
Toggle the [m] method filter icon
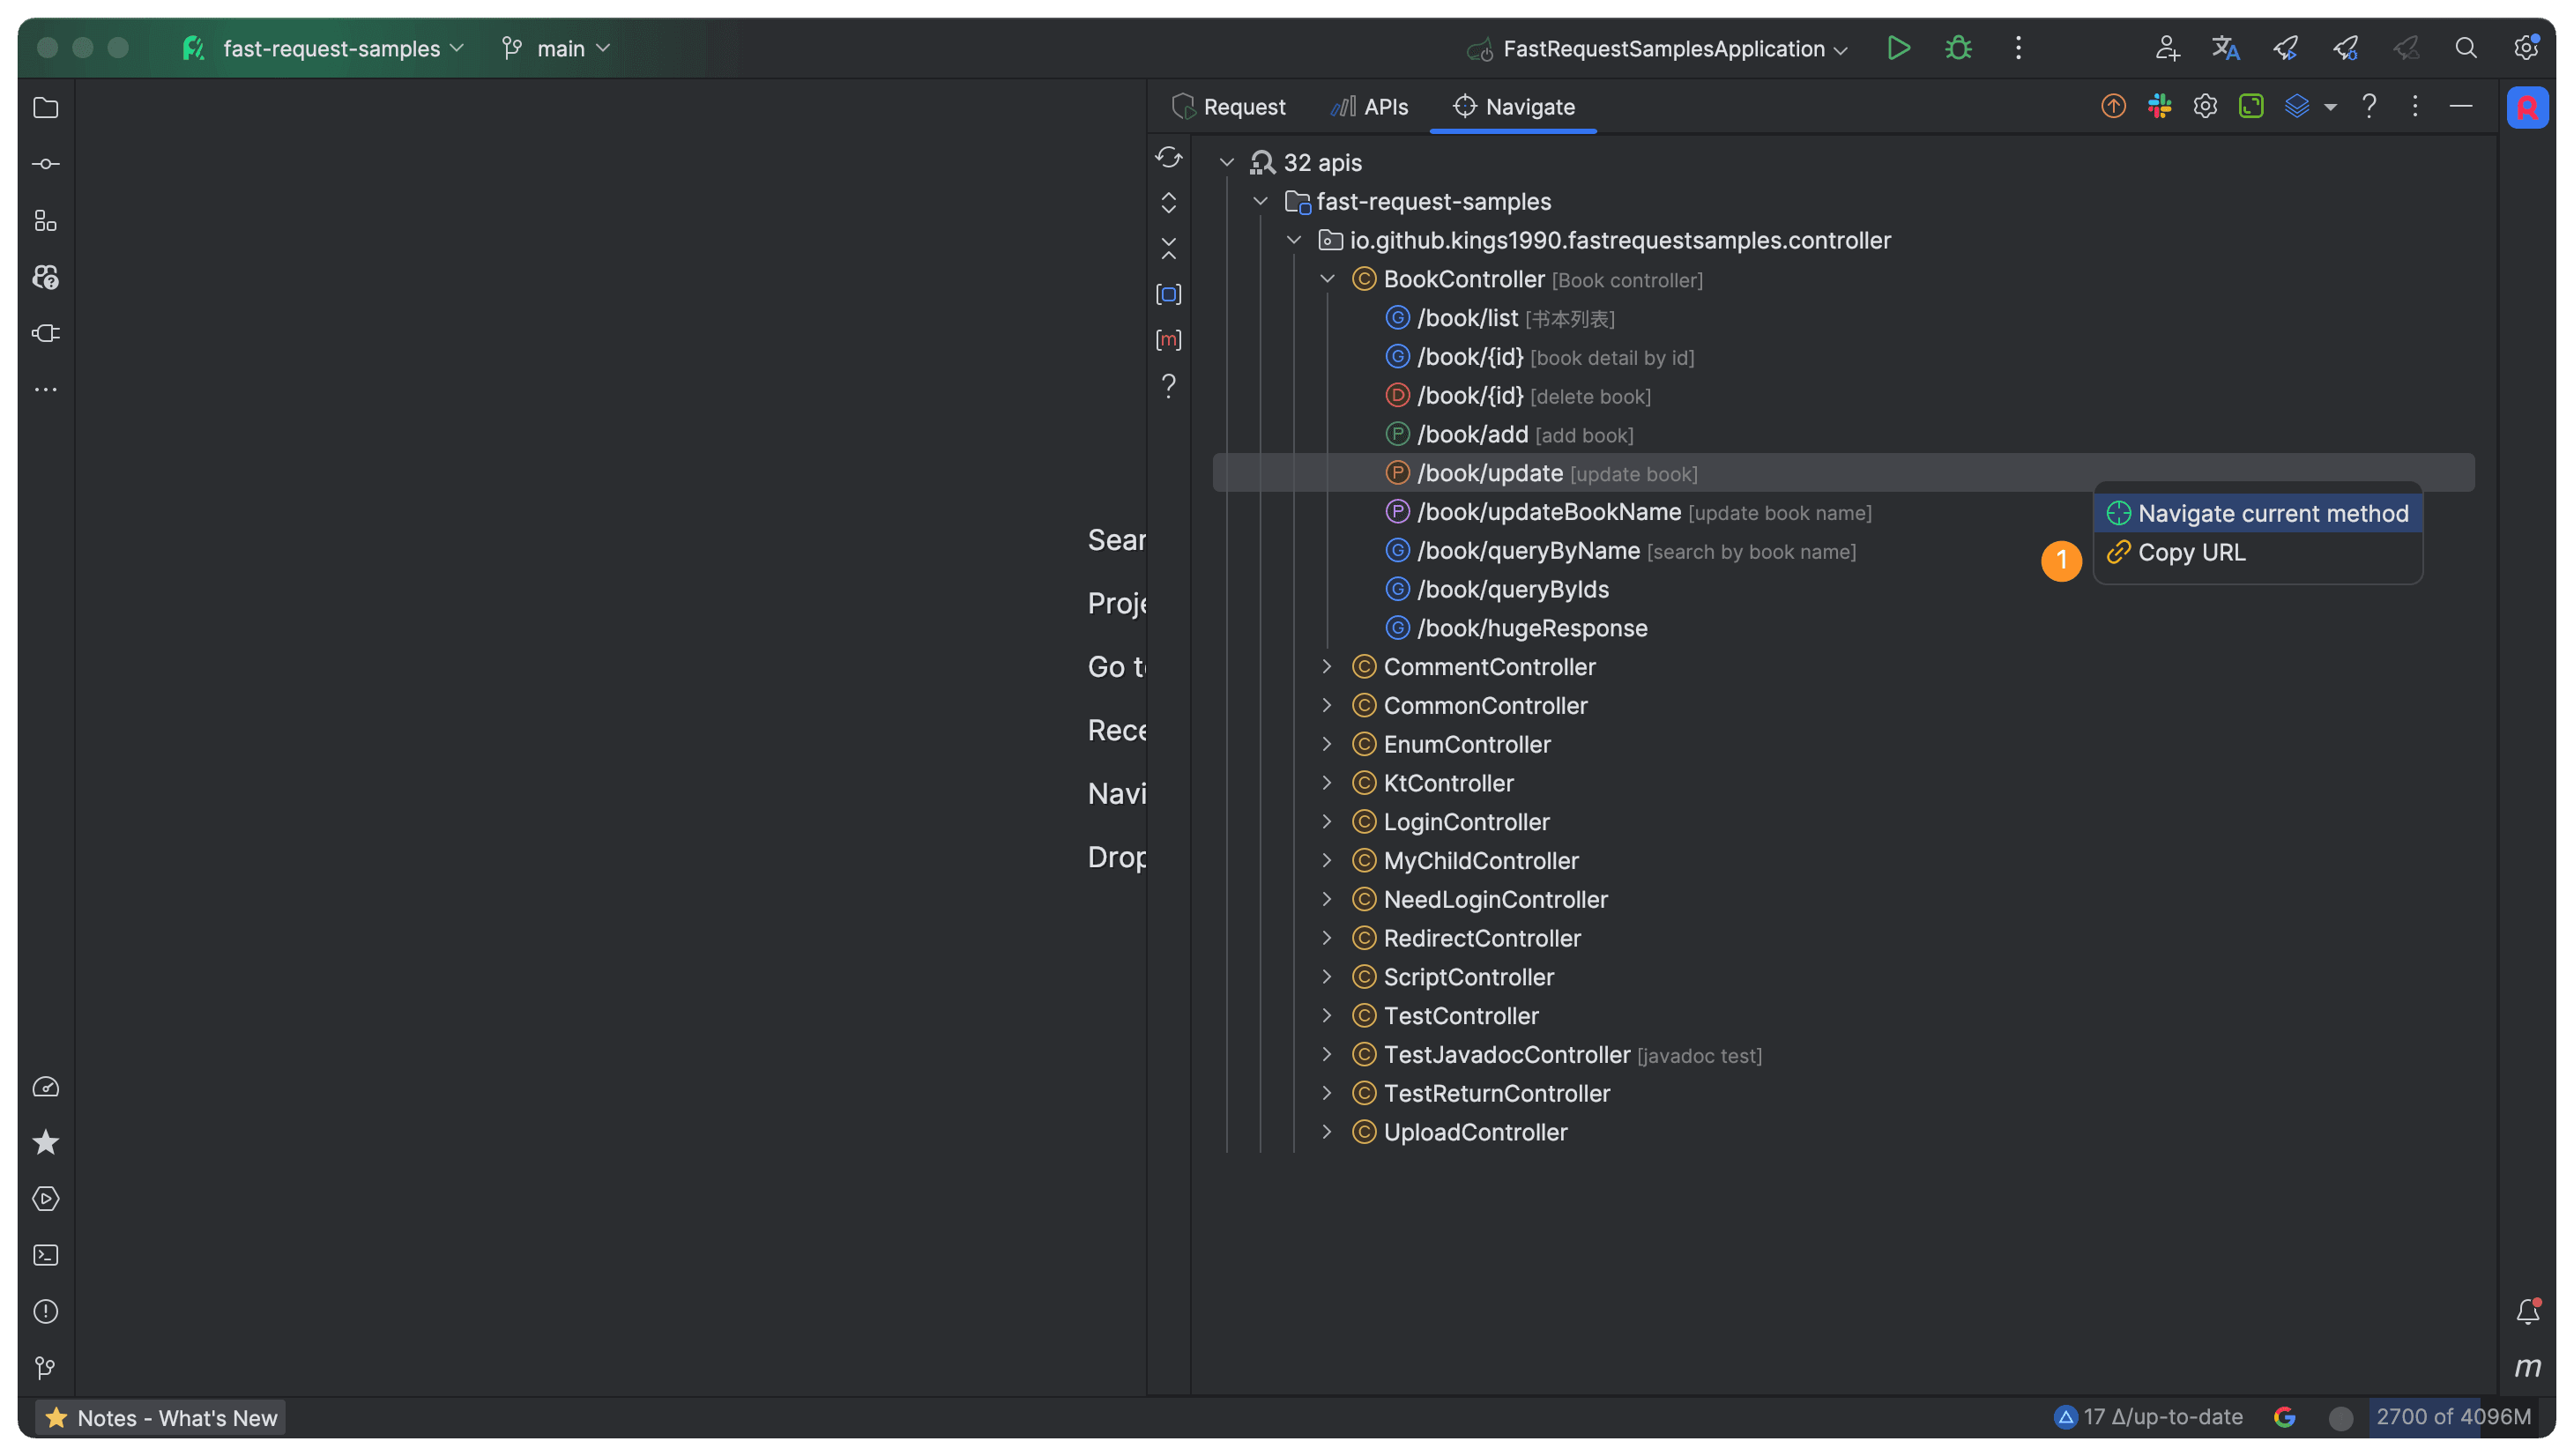click(1168, 340)
